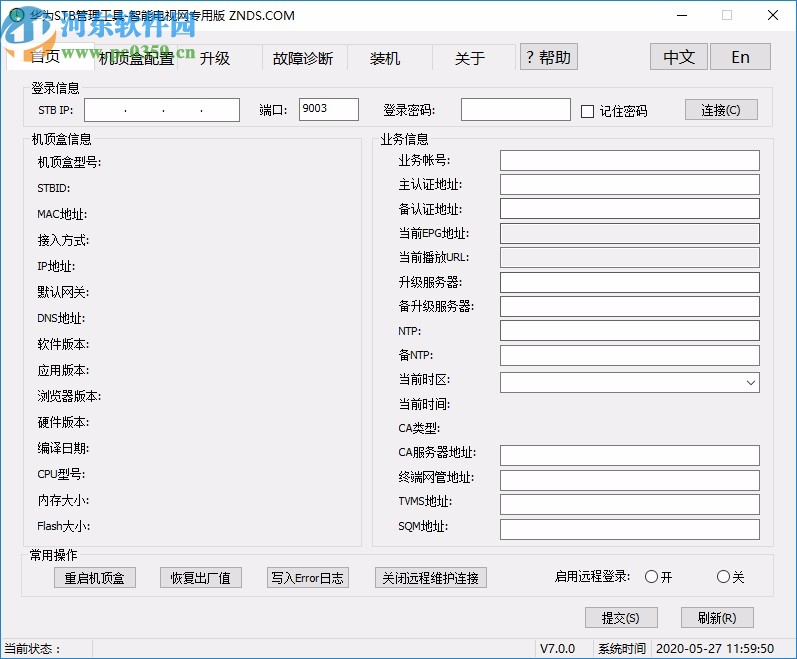Screen dimensions: 797x659
Task: Click the SQM地址 field
Action: click(629, 528)
